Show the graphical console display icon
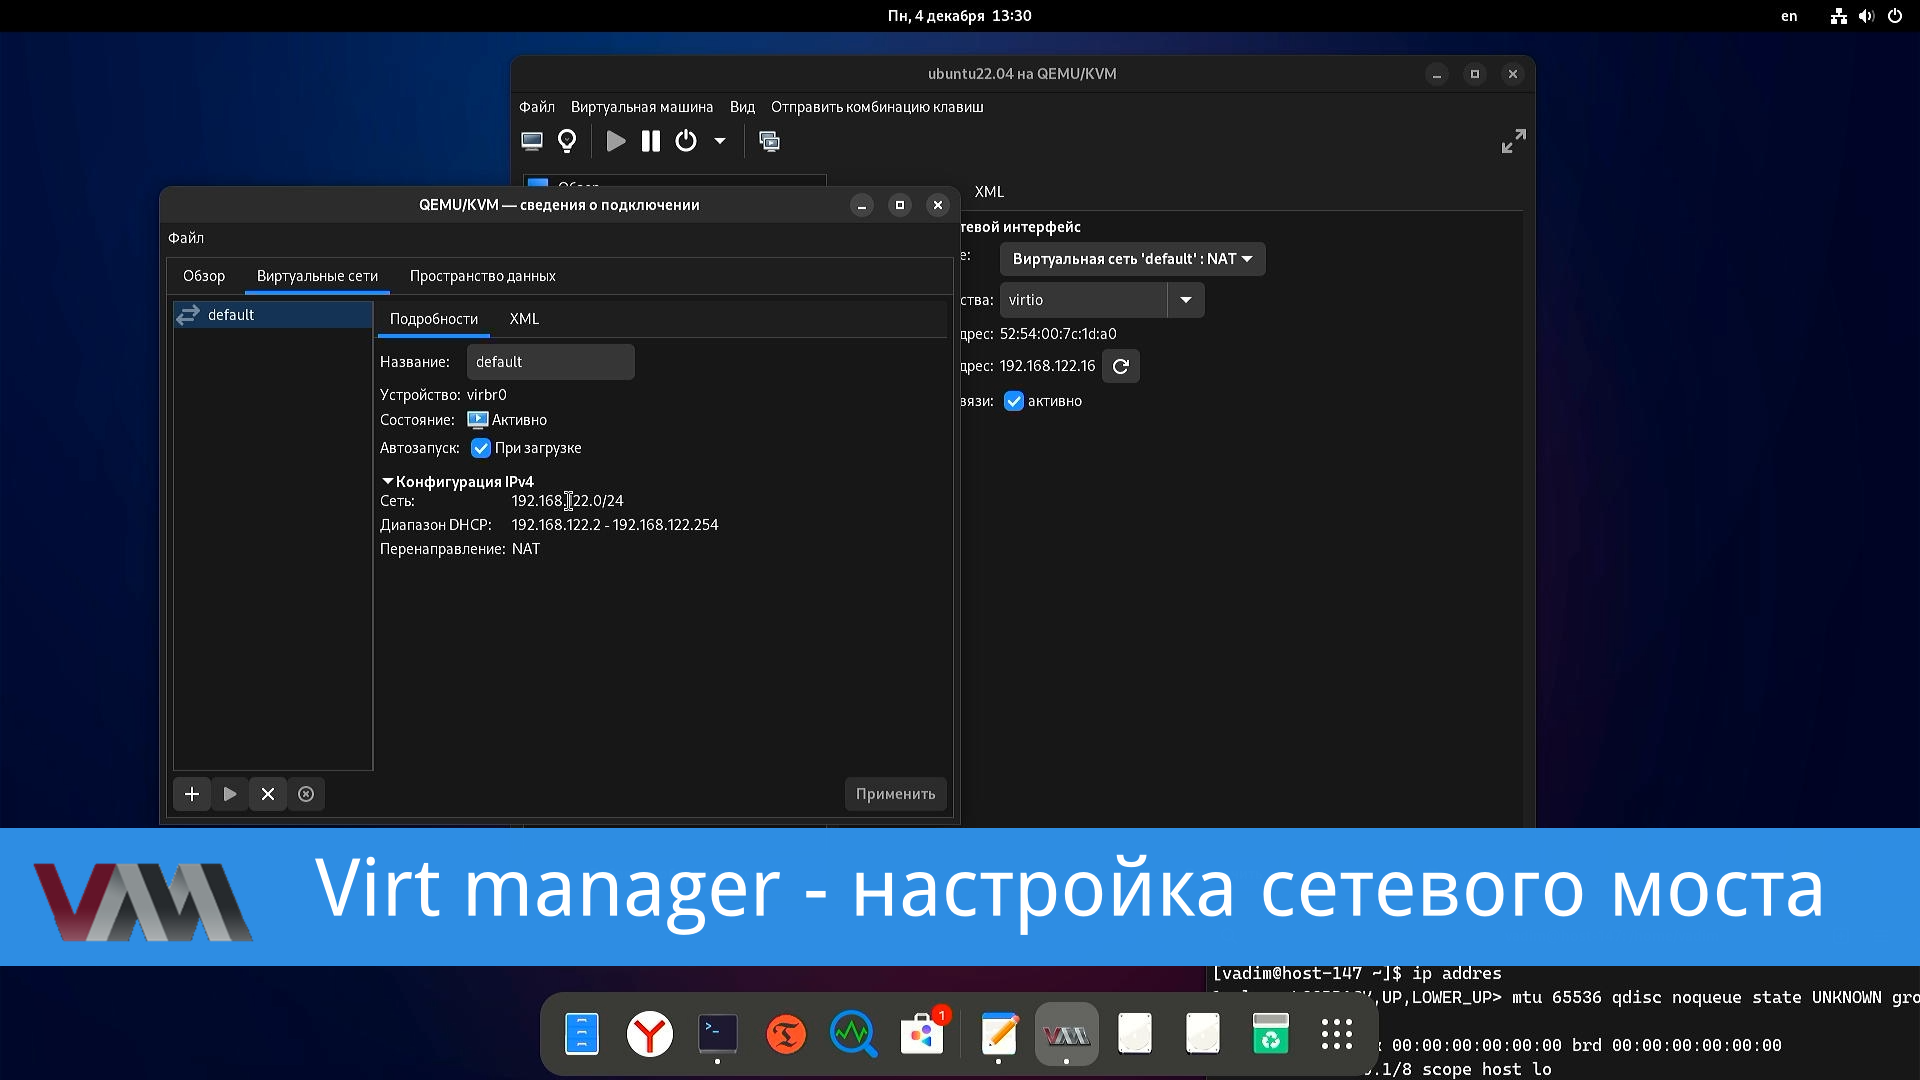1920x1080 pixels. [531, 141]
